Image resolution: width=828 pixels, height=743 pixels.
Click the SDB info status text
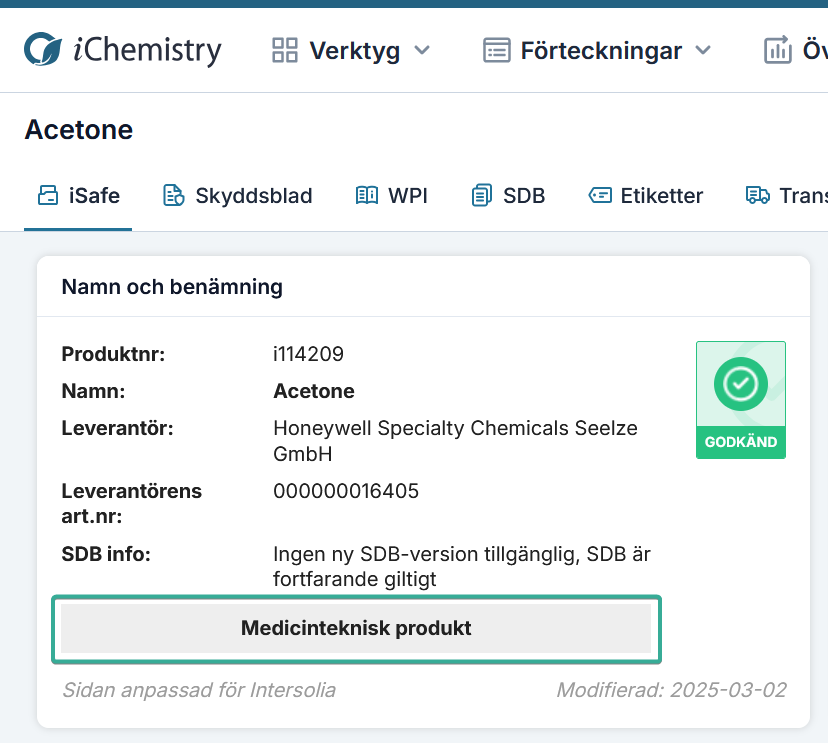coord(462,567)
